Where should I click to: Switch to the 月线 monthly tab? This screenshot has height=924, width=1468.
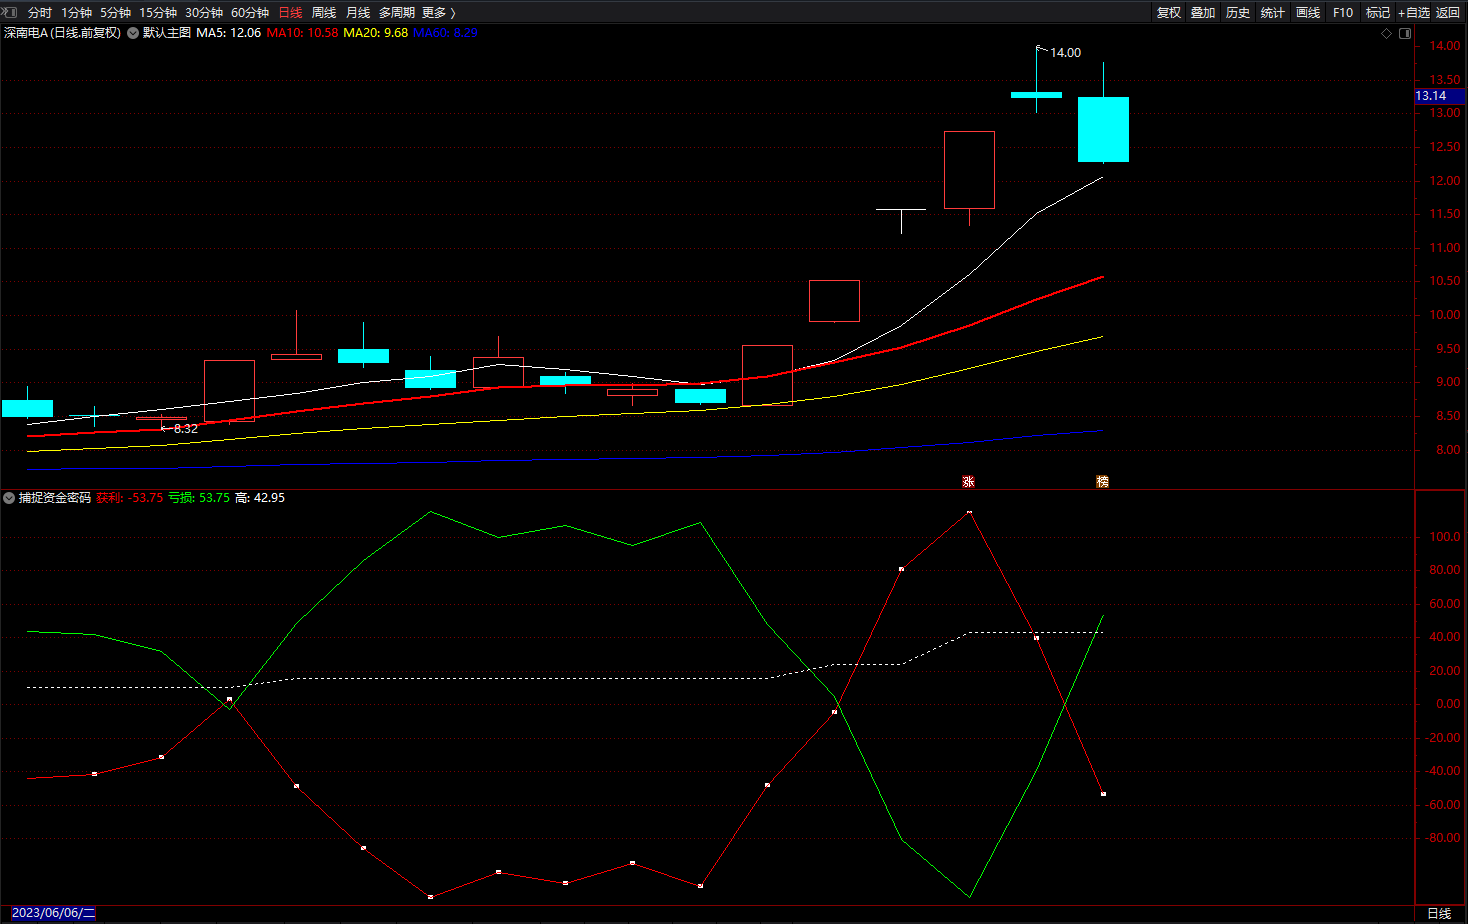click(358, 12)
